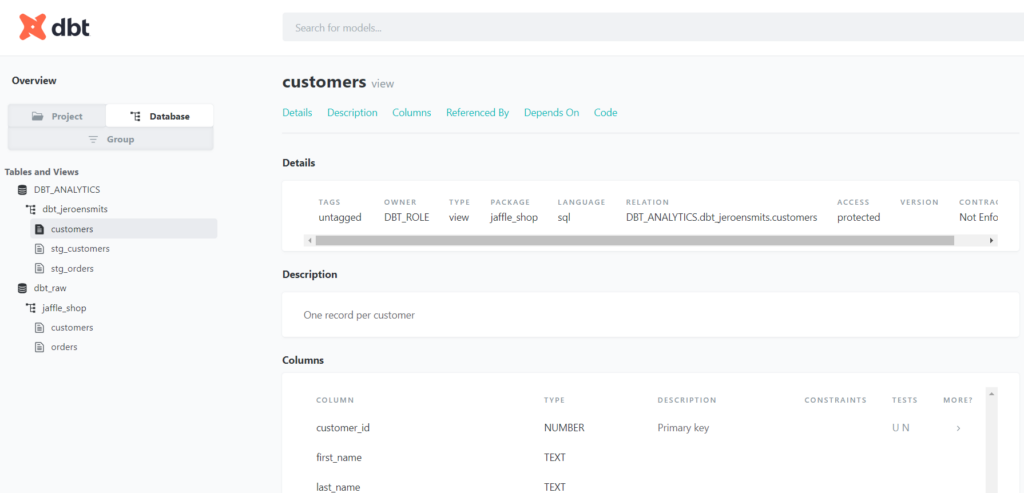
Task: Click the stg_orders document icon
Action: [x=39, y=268]
